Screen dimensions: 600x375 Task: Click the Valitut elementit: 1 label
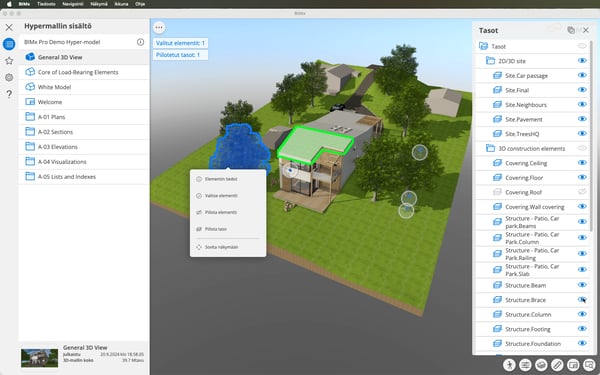pyautogui.click(x=180, y=43)
